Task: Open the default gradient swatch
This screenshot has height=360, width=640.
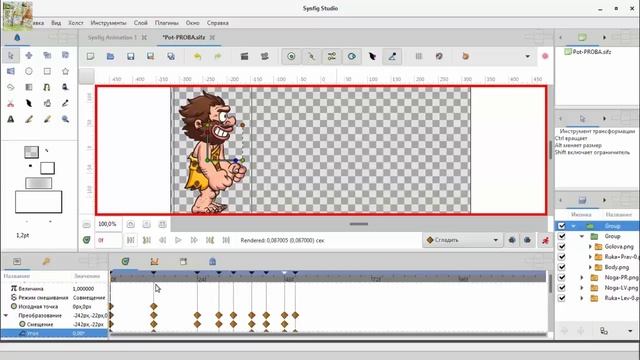Action: pyautogui.click(x=39, y=183)
